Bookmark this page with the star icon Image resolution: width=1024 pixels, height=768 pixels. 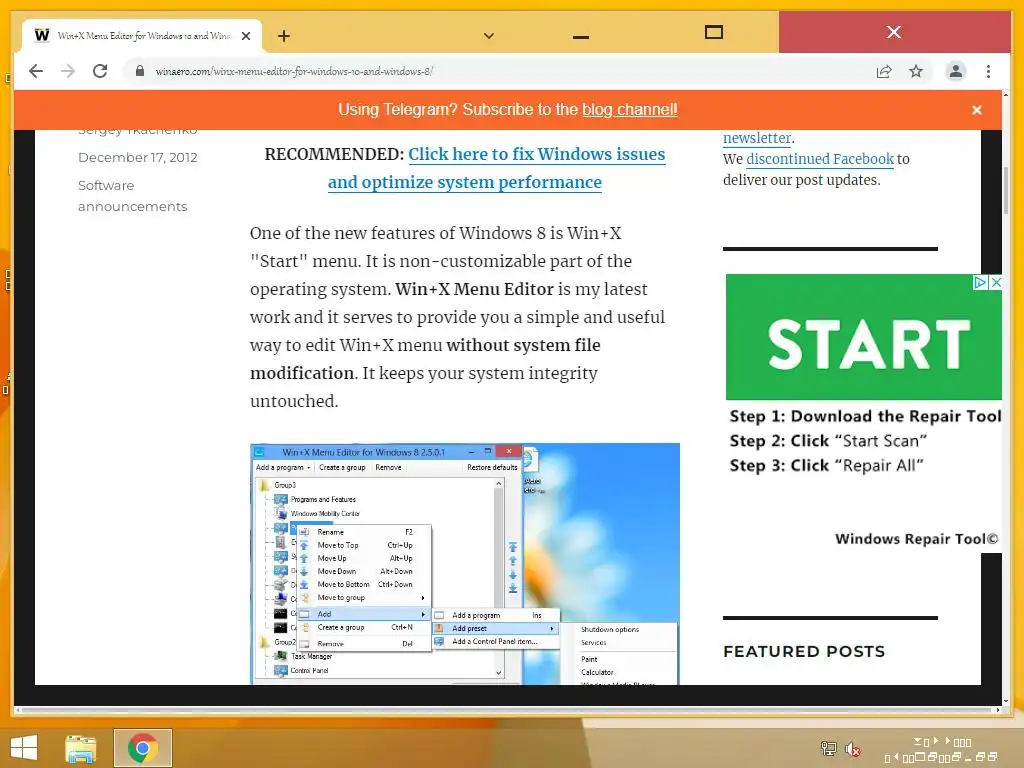916,71
